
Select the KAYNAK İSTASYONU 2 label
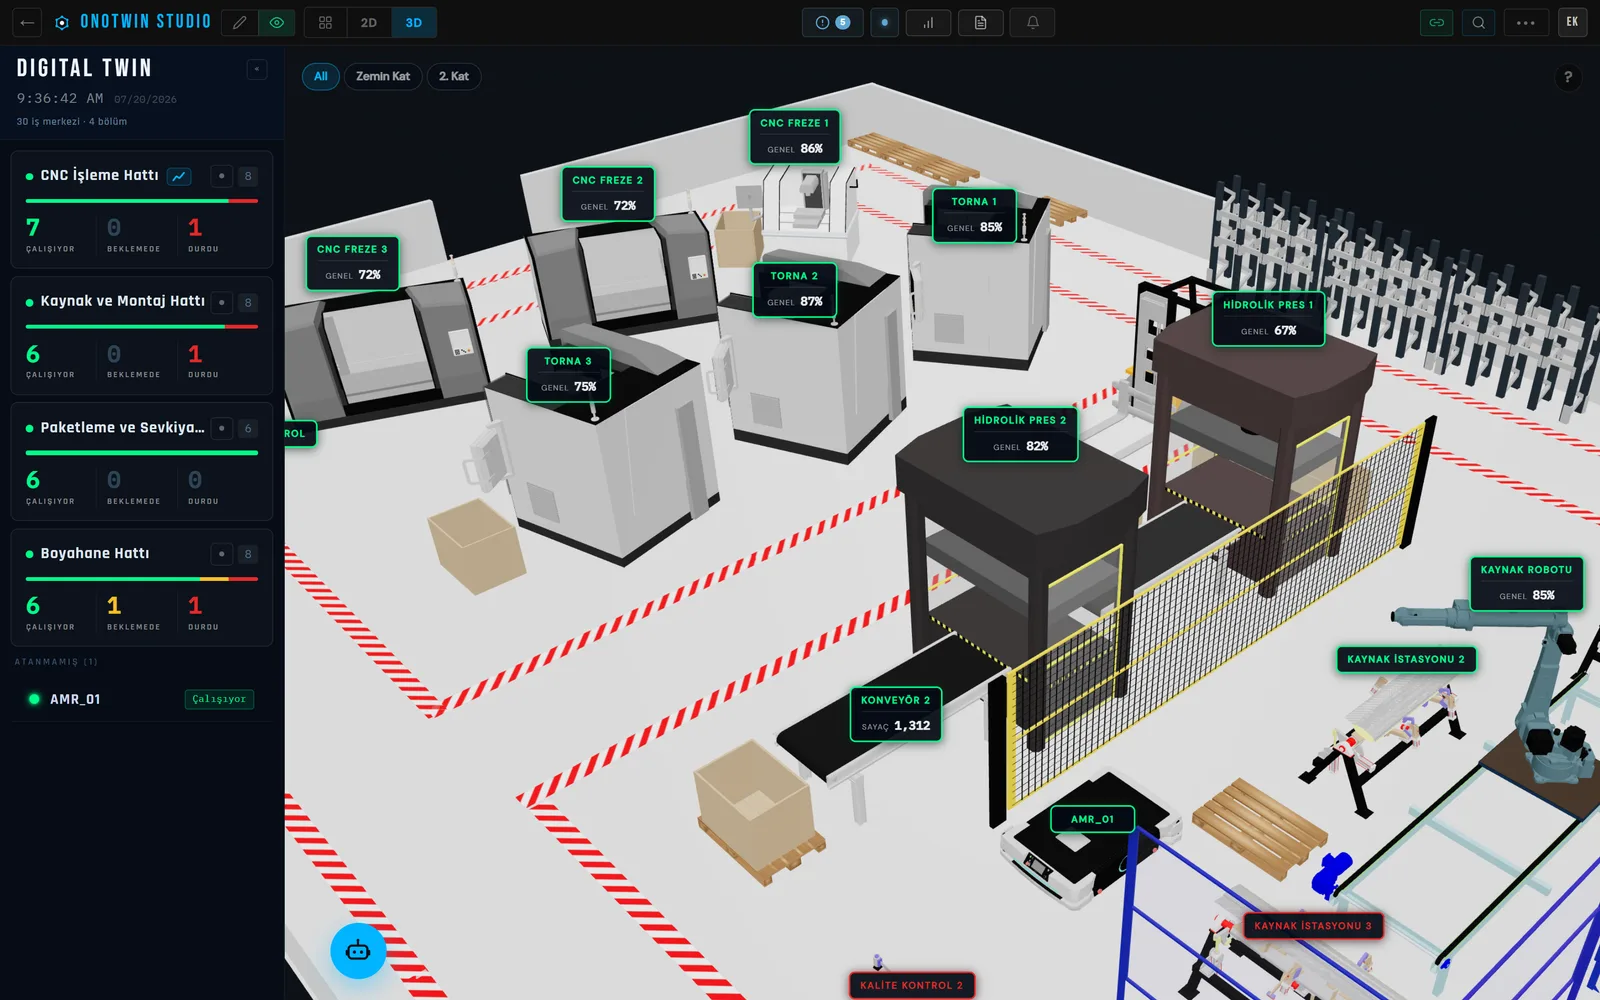coord(1406,659)
